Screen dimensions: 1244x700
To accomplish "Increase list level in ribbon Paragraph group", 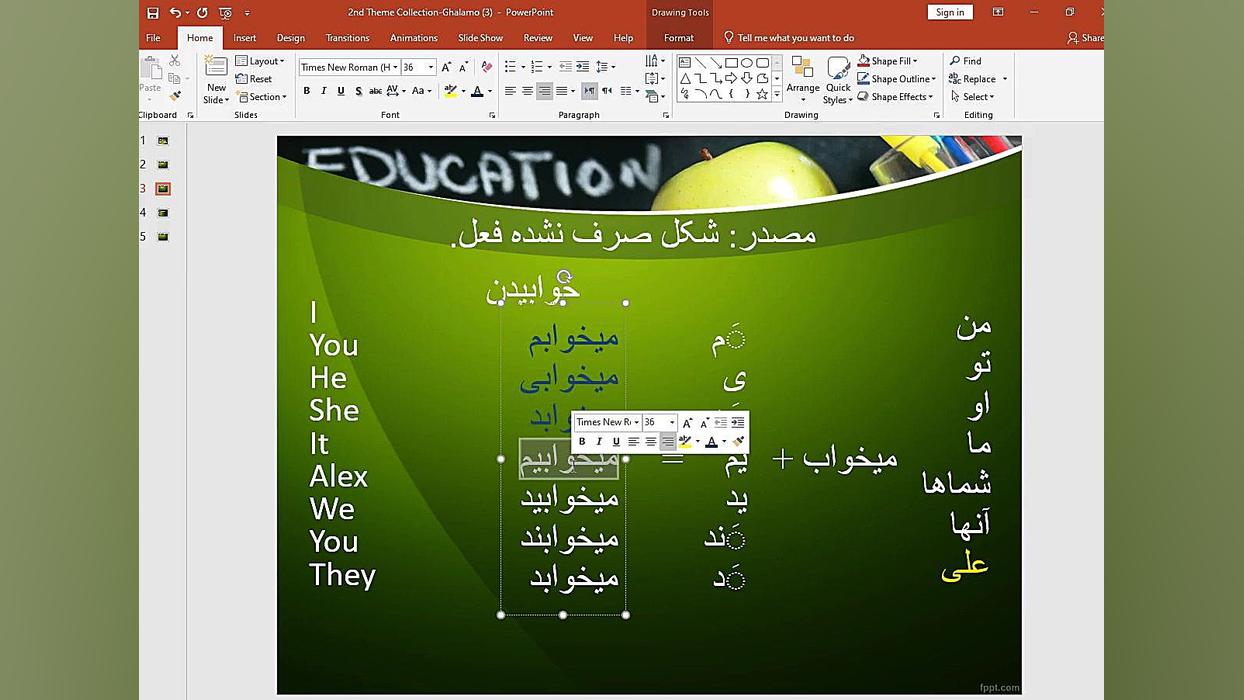I will tap(582, 67).
